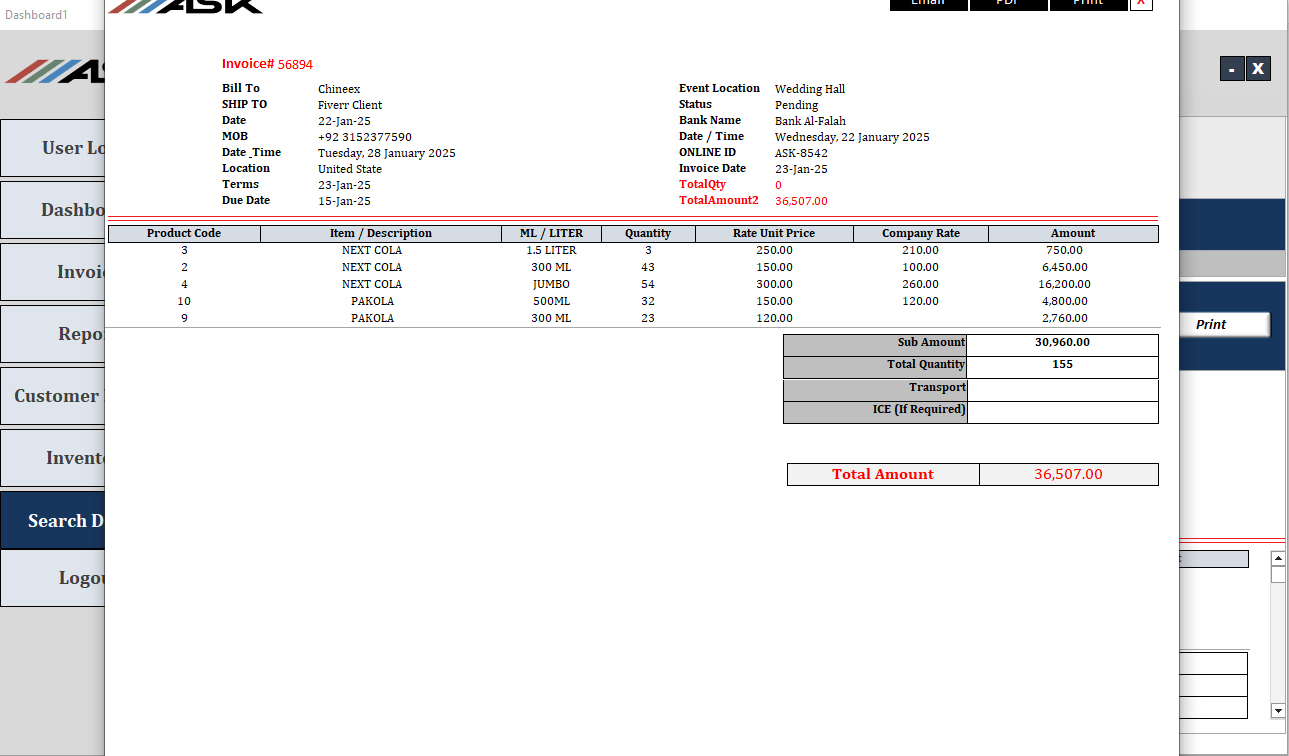This screenshot has width=1289, height=756.
Task: Click Item / Description column header
Action: coord(381,233)
